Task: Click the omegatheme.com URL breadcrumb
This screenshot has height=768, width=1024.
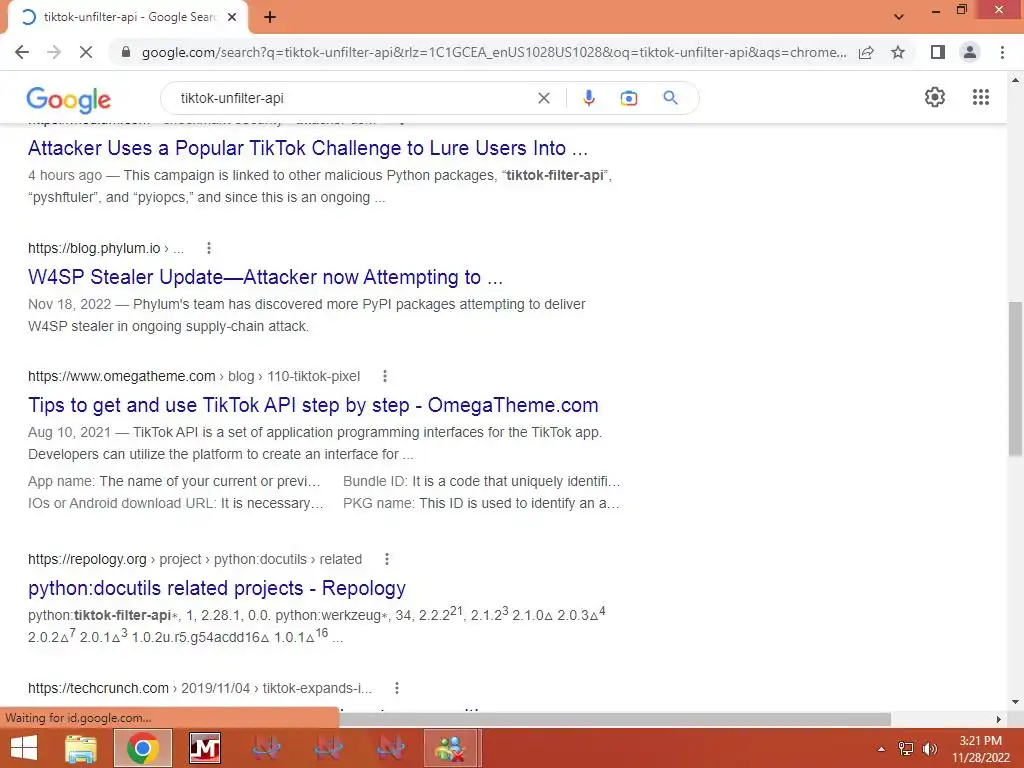Action: point(194,376)
